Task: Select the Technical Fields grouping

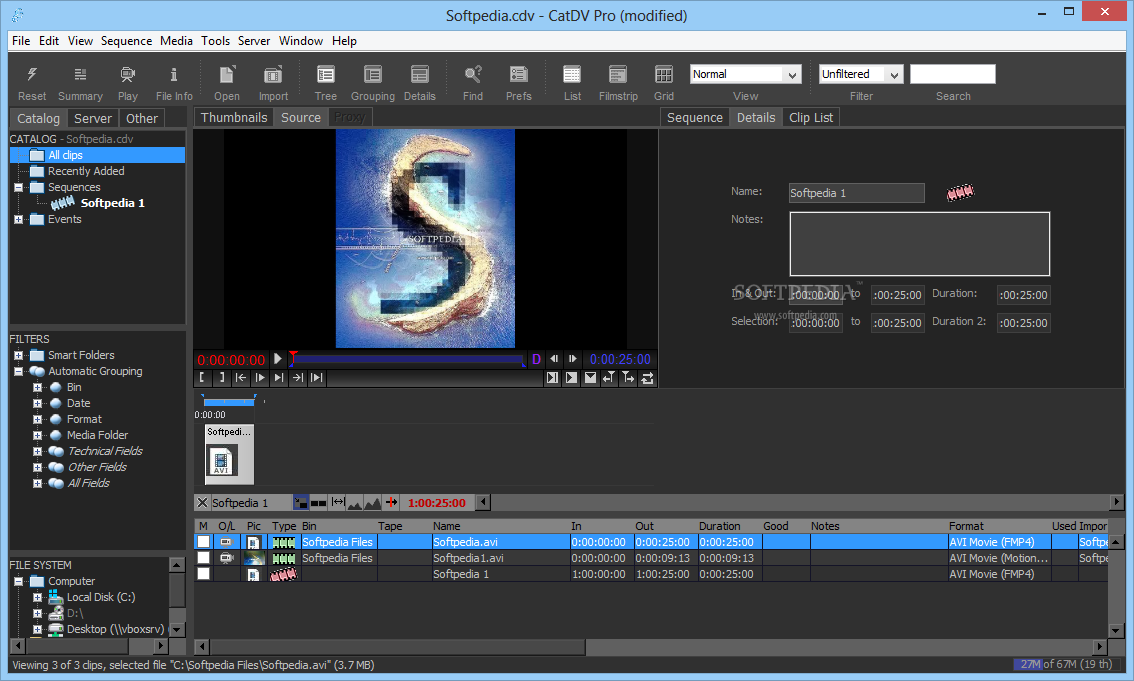Action: pyautogui.click(x=105, y=451)
